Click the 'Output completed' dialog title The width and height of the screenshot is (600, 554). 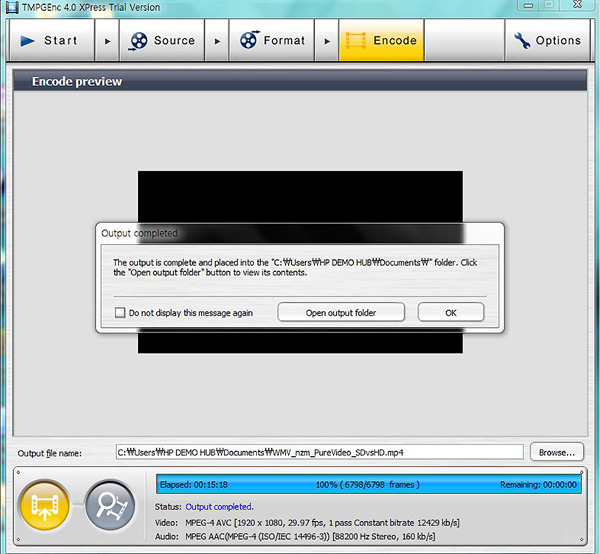point(139,233)
